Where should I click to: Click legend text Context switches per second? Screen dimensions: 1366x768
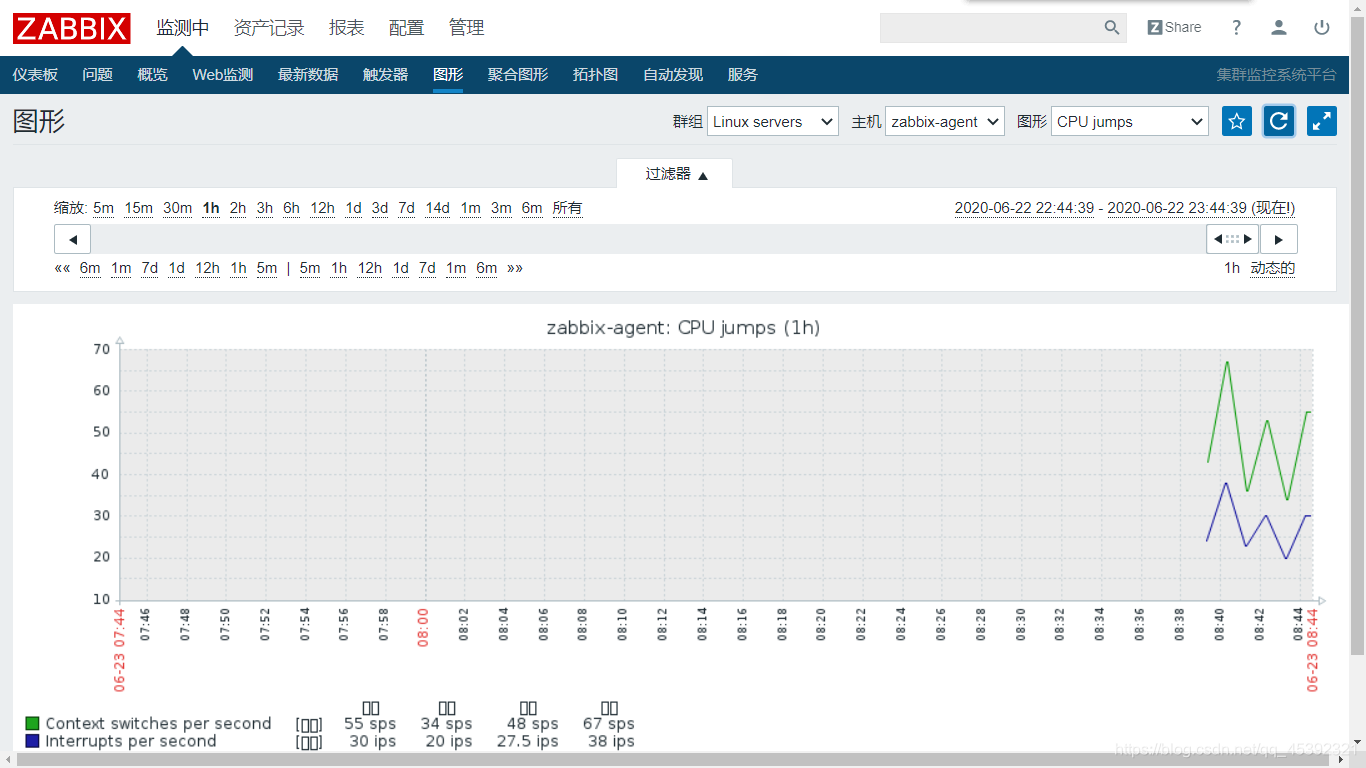[x=158, y=723]
